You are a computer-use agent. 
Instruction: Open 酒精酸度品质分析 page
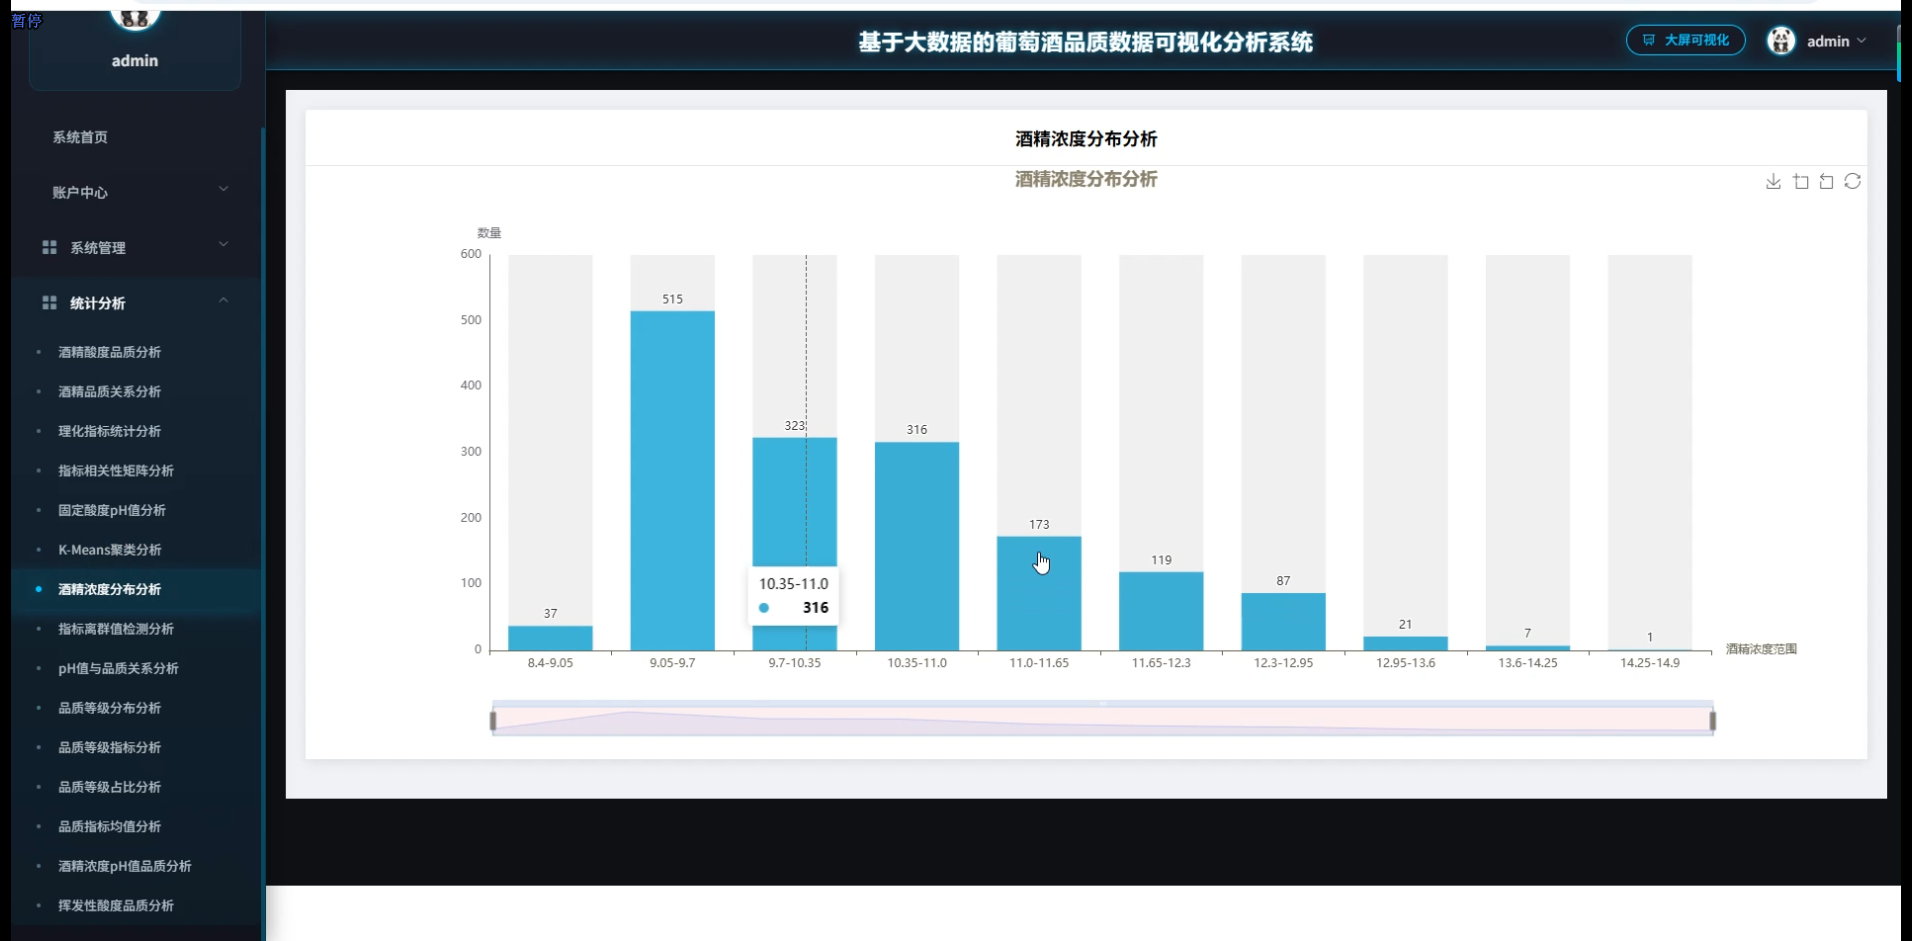[109, 352]
